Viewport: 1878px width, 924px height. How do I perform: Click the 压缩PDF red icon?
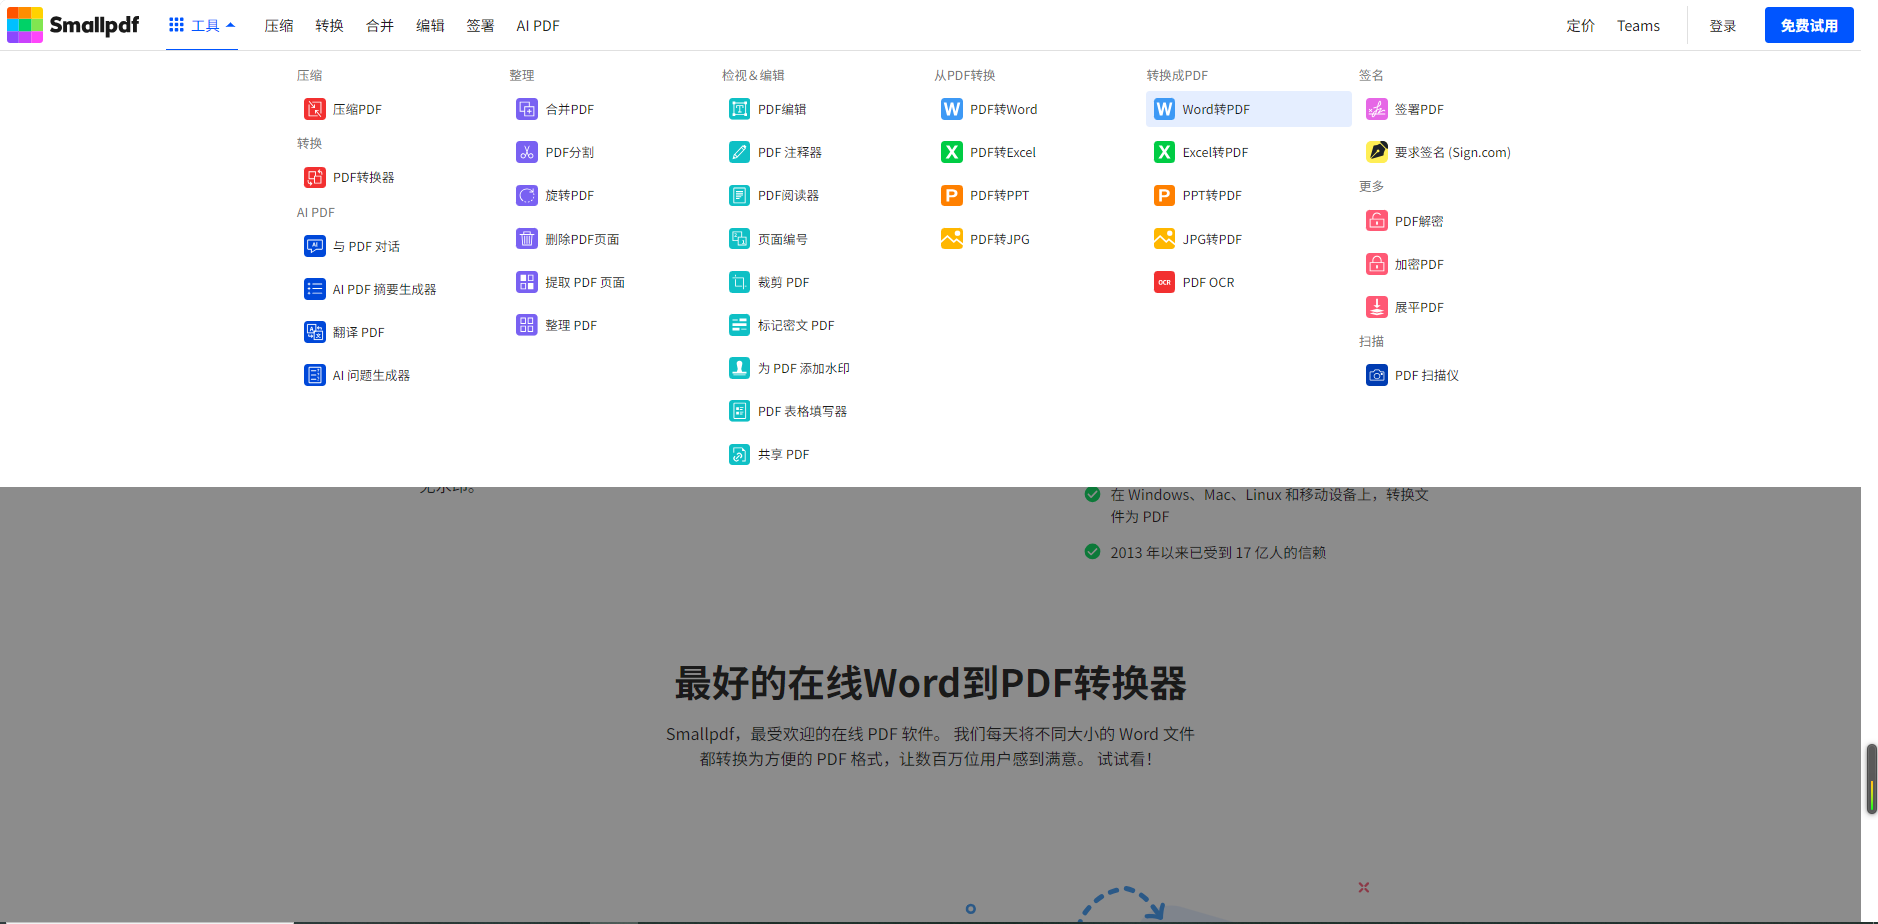coord(314,109)
